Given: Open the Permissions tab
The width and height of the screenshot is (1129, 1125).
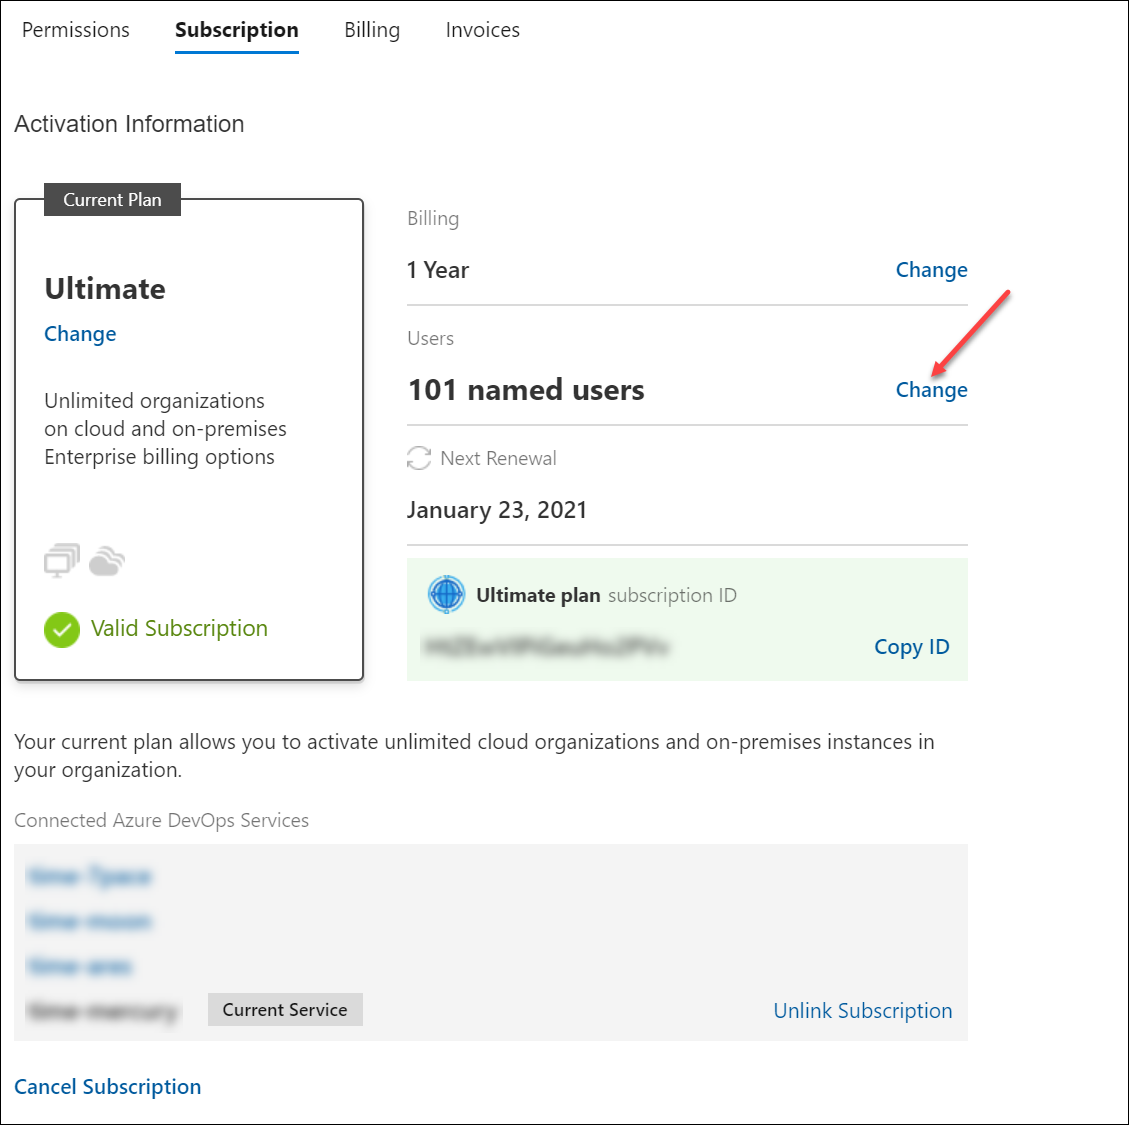Looking at the screenshot, I should pyautogui.click(x=76, y=30).
